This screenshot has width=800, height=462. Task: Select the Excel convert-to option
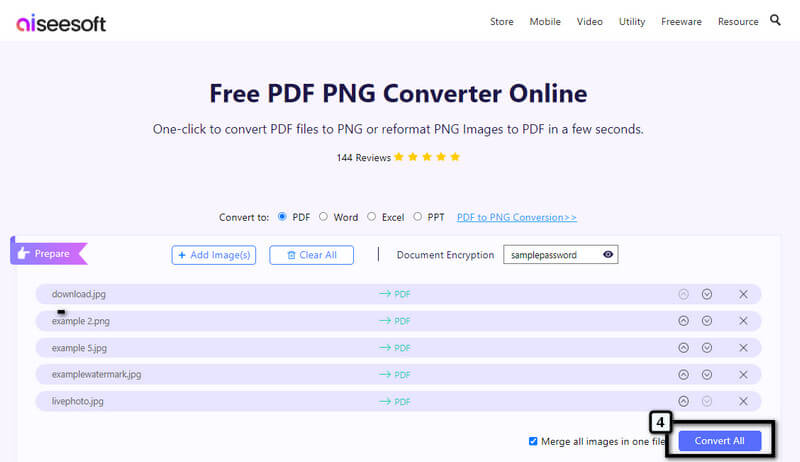371,216
